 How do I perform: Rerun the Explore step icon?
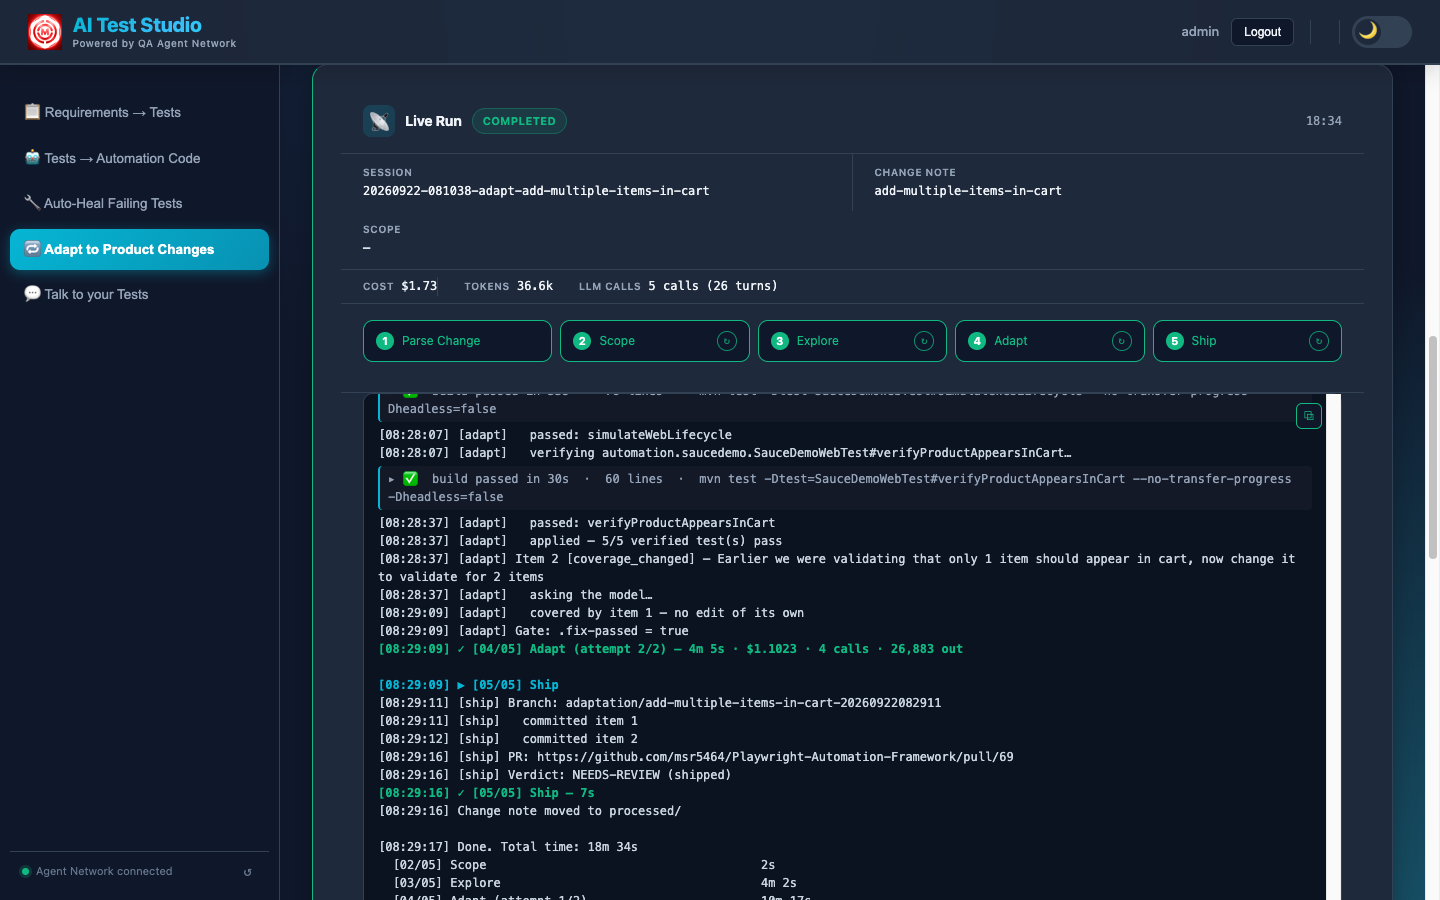924,341
